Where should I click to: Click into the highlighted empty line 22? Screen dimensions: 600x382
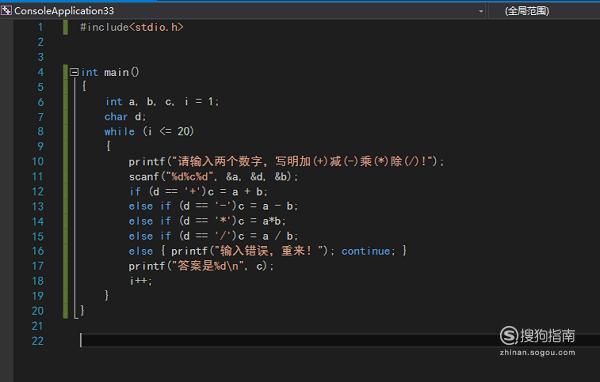pos(340,340)
